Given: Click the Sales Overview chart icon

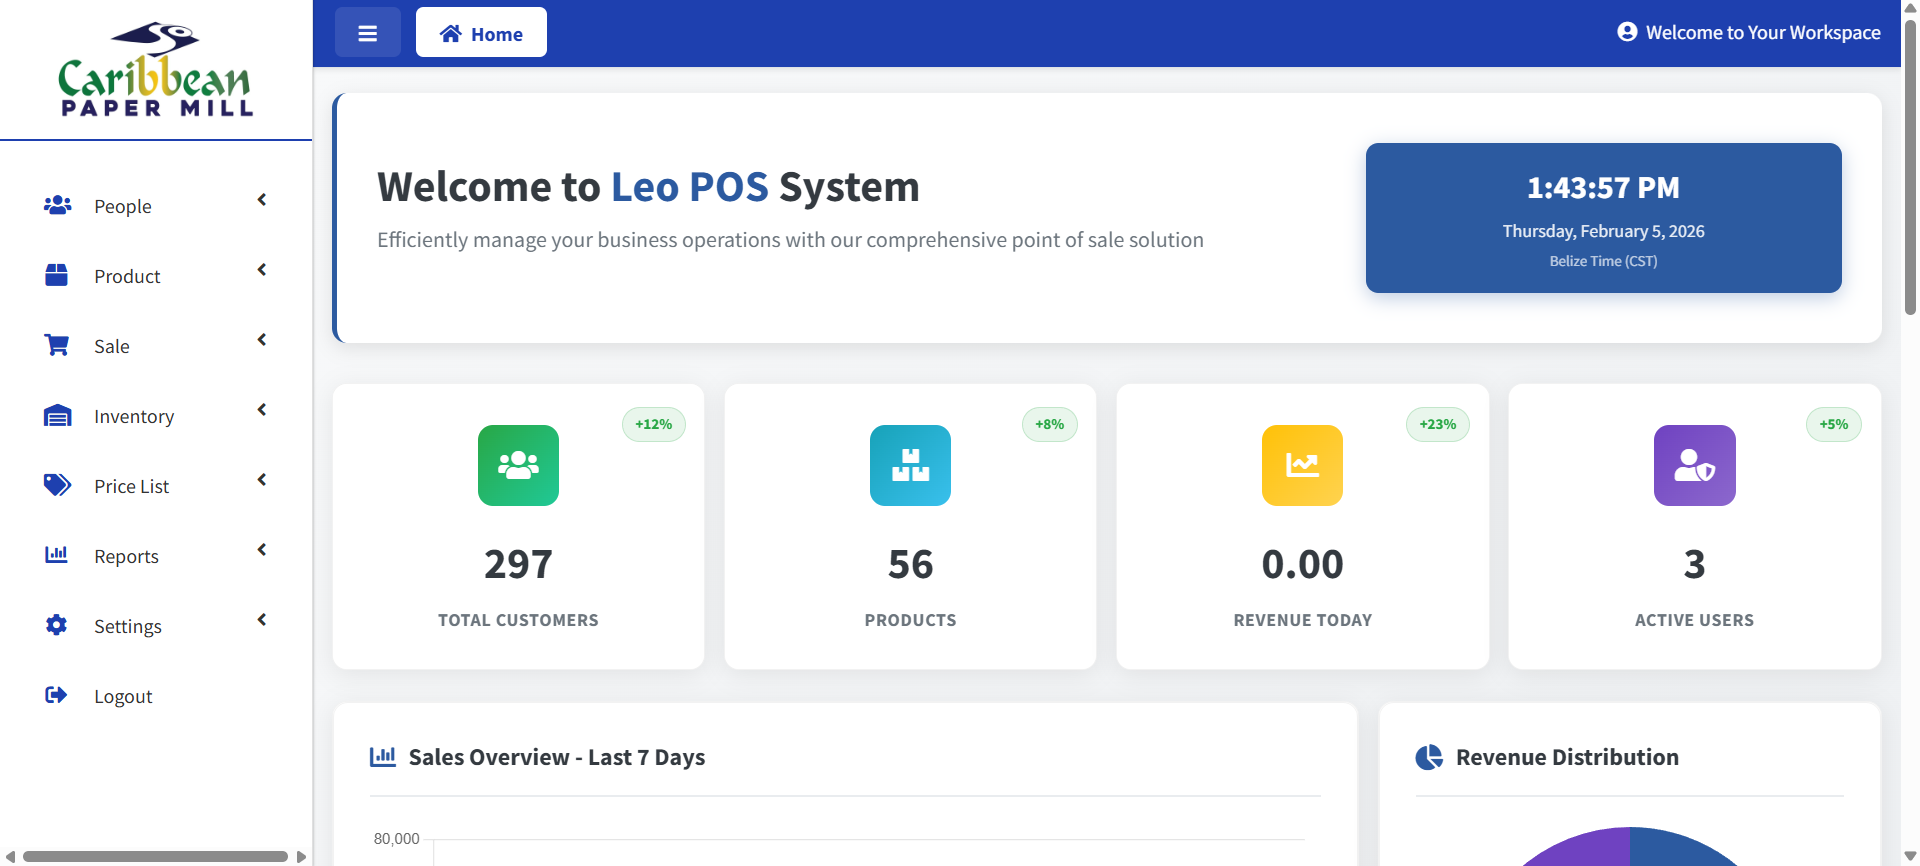Looking at the screenshot, I should coord(383,757).
